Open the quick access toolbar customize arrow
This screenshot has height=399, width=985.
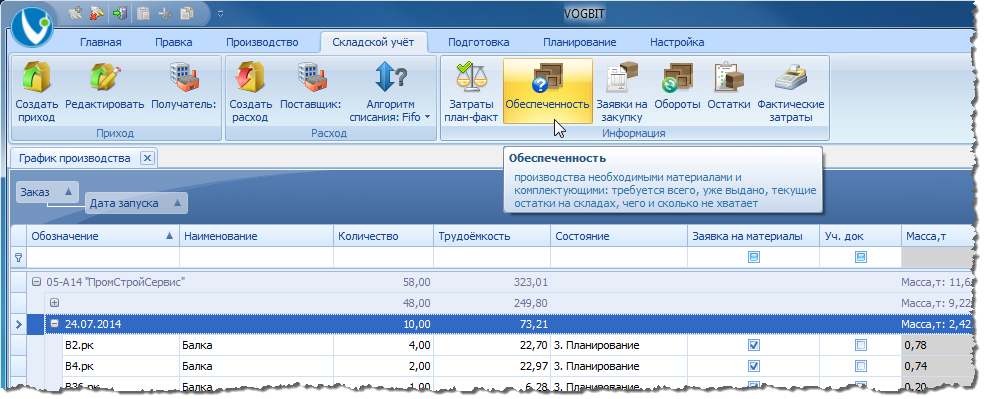pos(220,13)
